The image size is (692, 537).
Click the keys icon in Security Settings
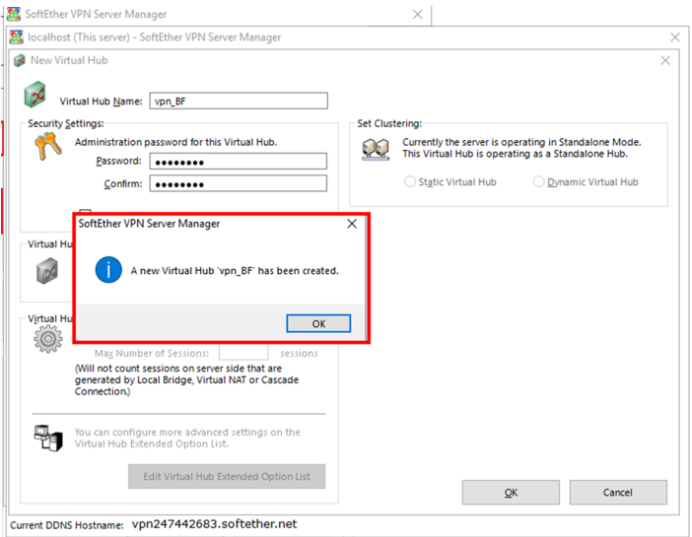pyautogui.click(x=49, y=150)
